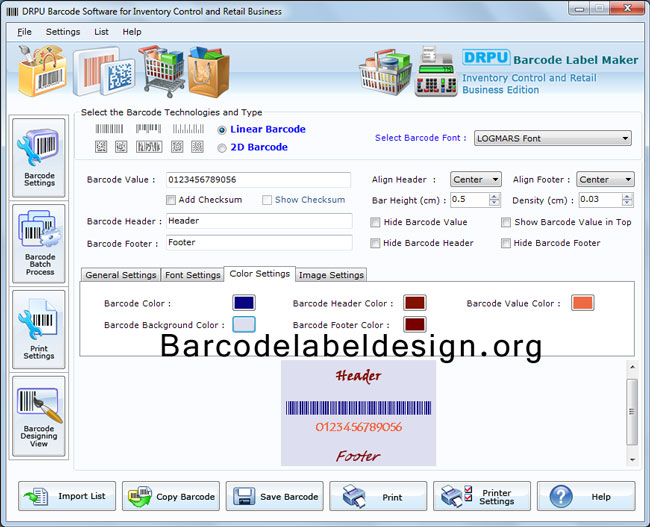The width and height of the screenshot is (650, 527).
Task: Click the barcode cards banner icon
Action: tap(104, 71)
